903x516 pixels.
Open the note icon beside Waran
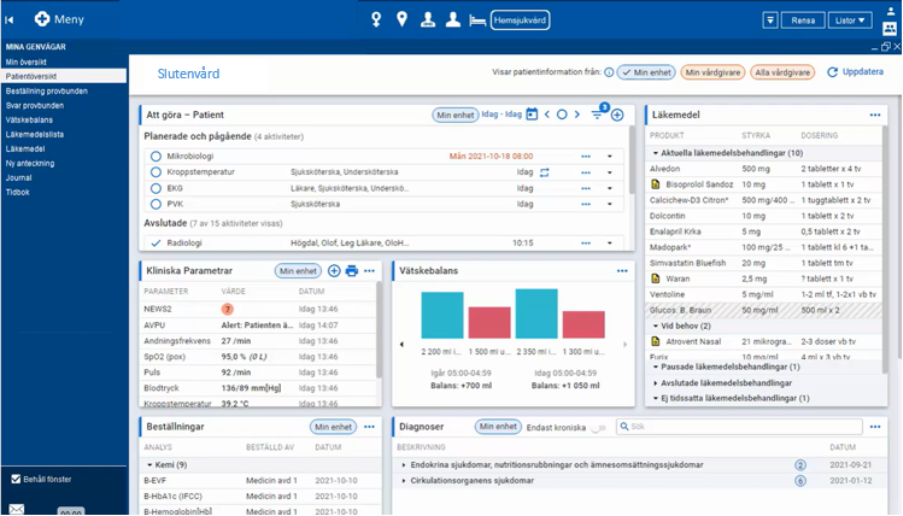click(655, 279)
